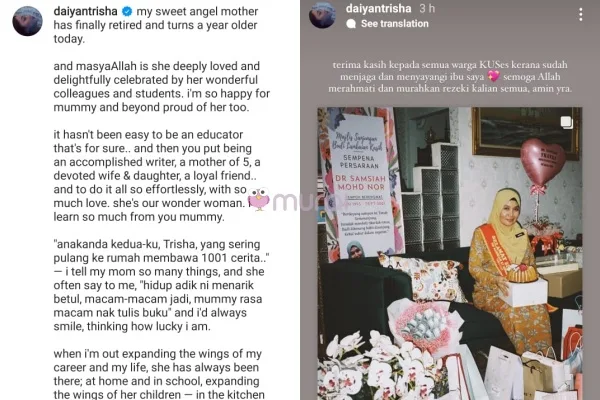The width and height of the screenshot is (600, 400).
Task: Click the caption's opening line about mother
Action: click(x=156, y=25)
